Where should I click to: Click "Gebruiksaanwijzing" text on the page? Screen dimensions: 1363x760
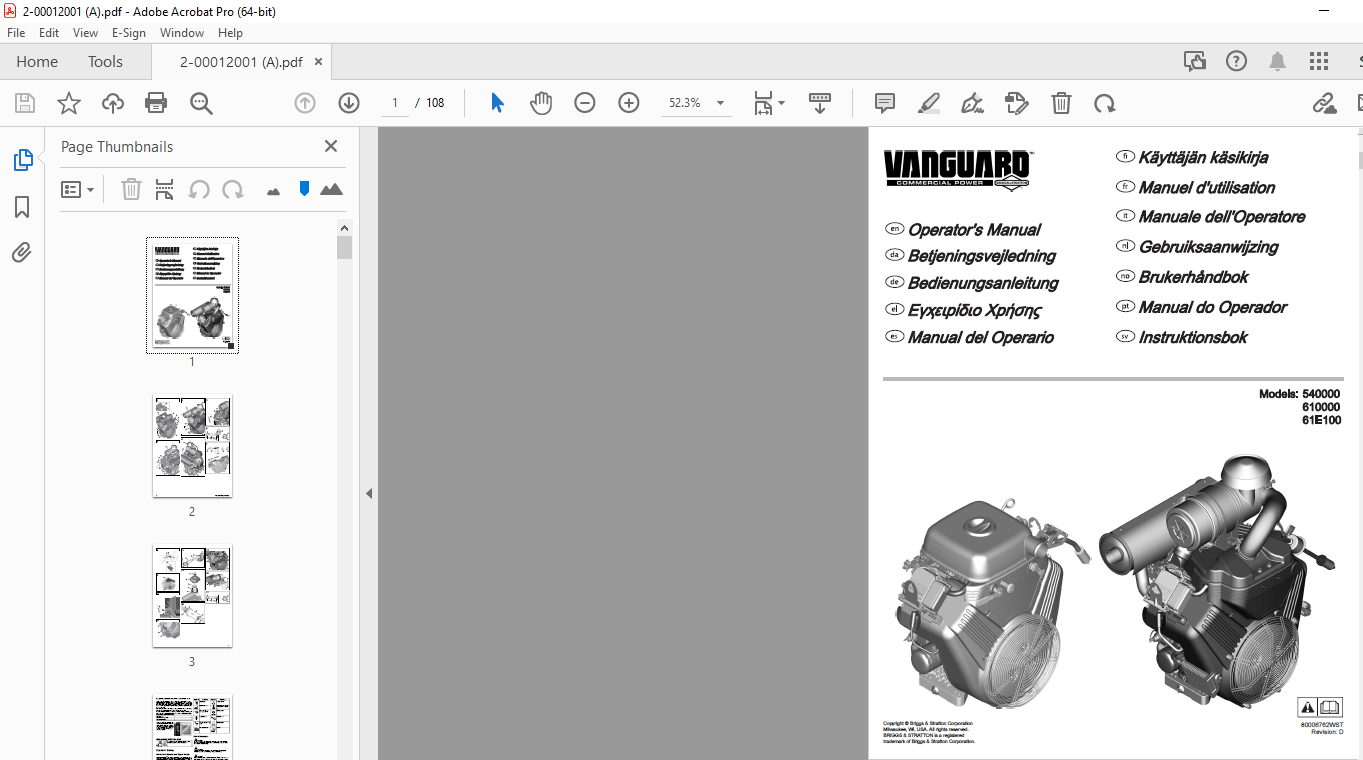click(x=1208, y=247)
